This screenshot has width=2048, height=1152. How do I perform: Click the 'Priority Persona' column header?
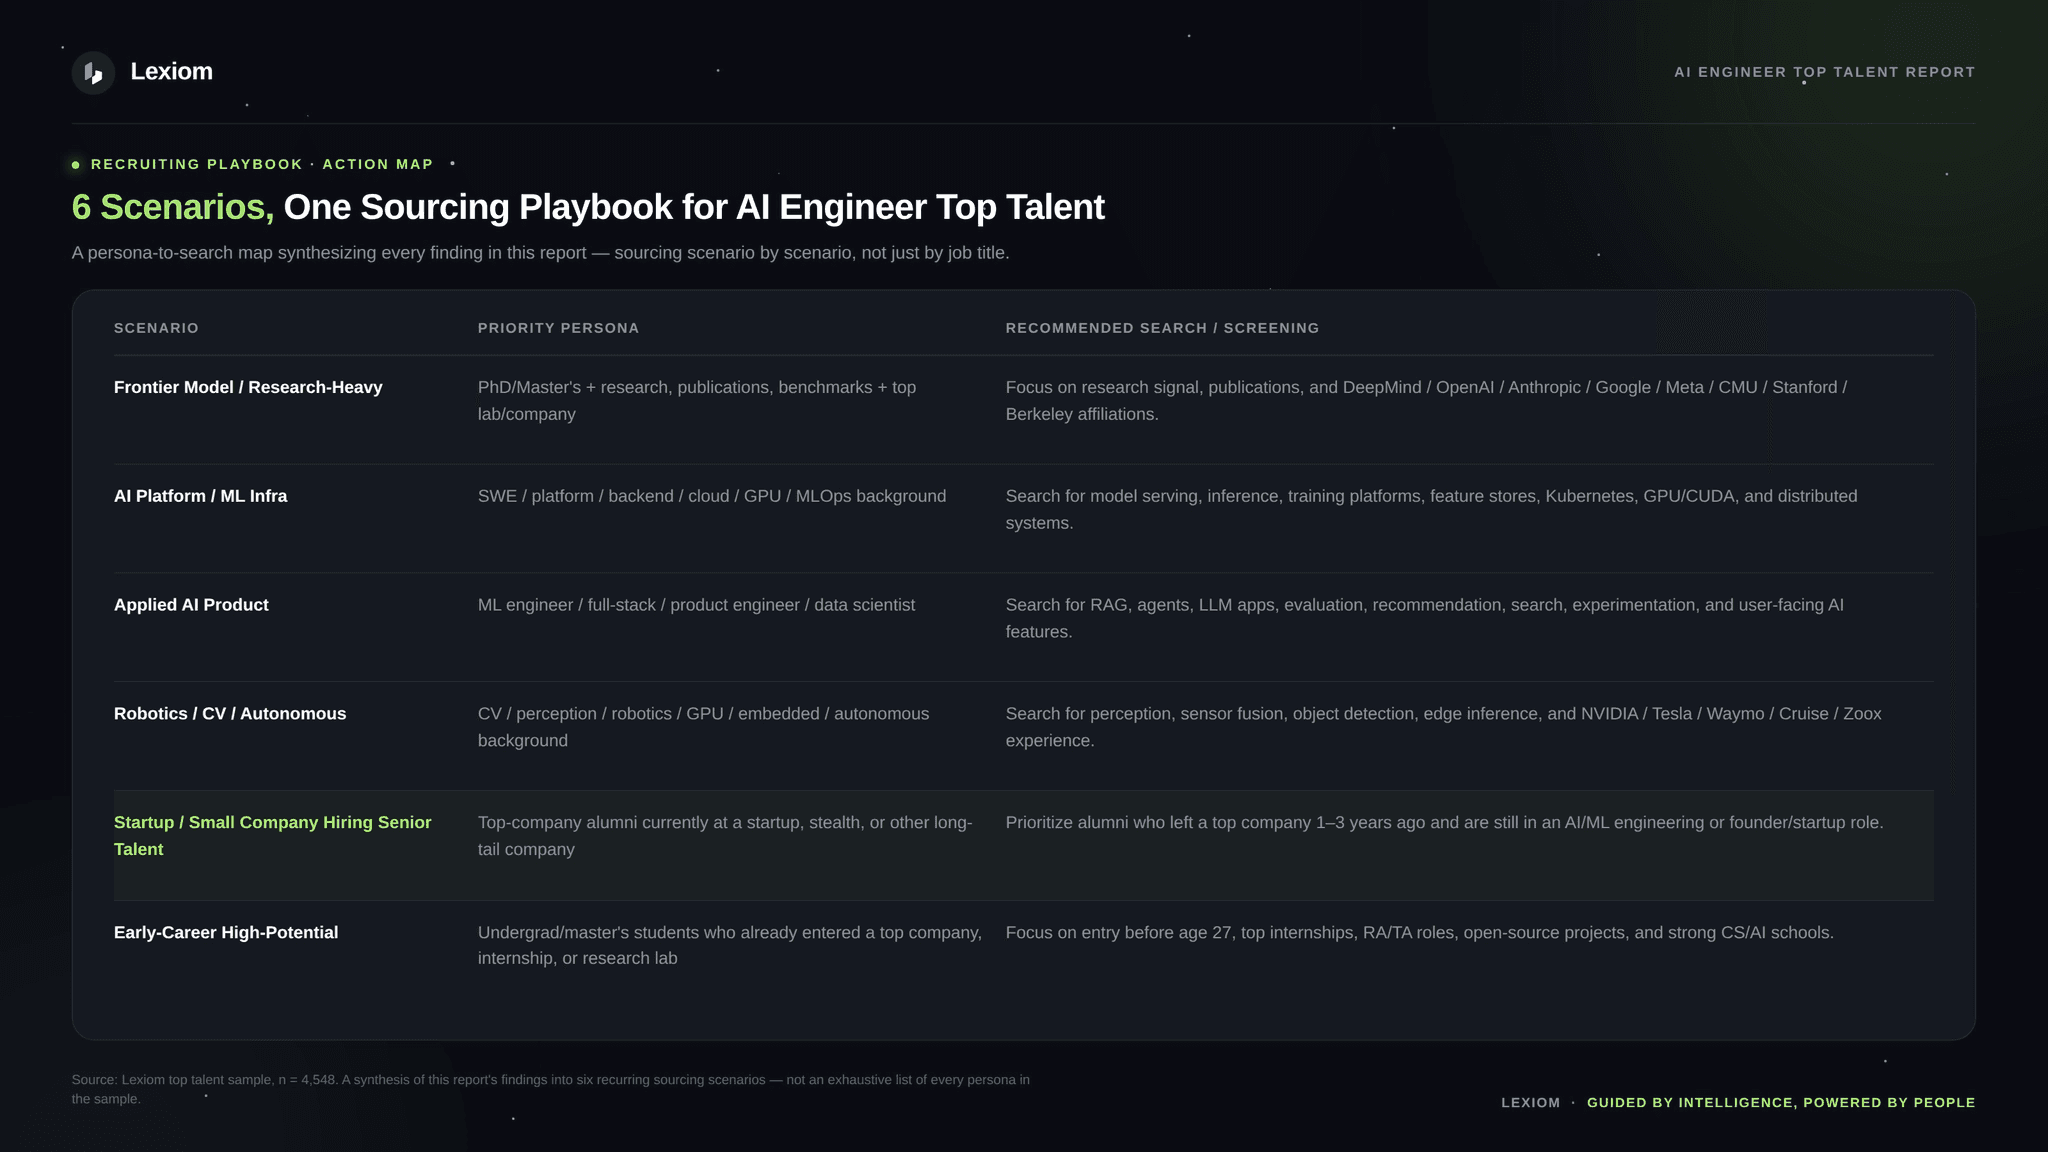(558, 328)
